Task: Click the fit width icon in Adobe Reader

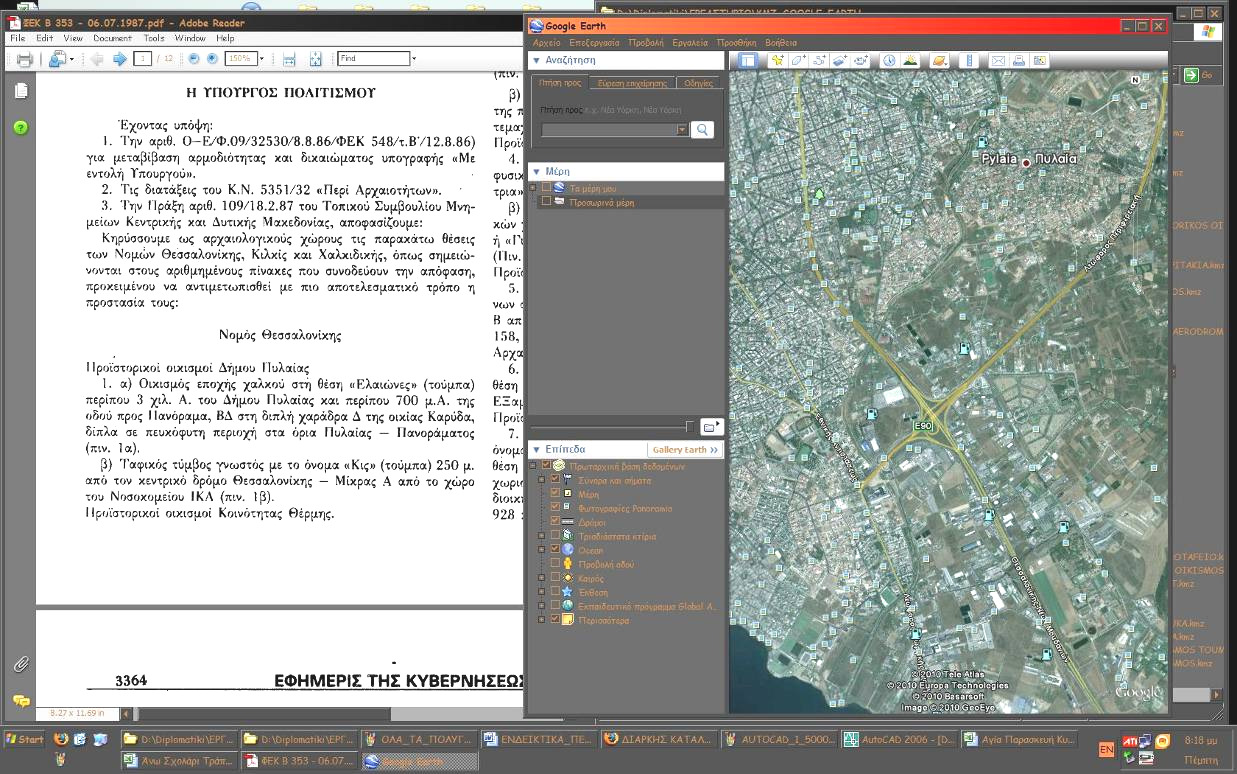Action: tap(289, 59)
